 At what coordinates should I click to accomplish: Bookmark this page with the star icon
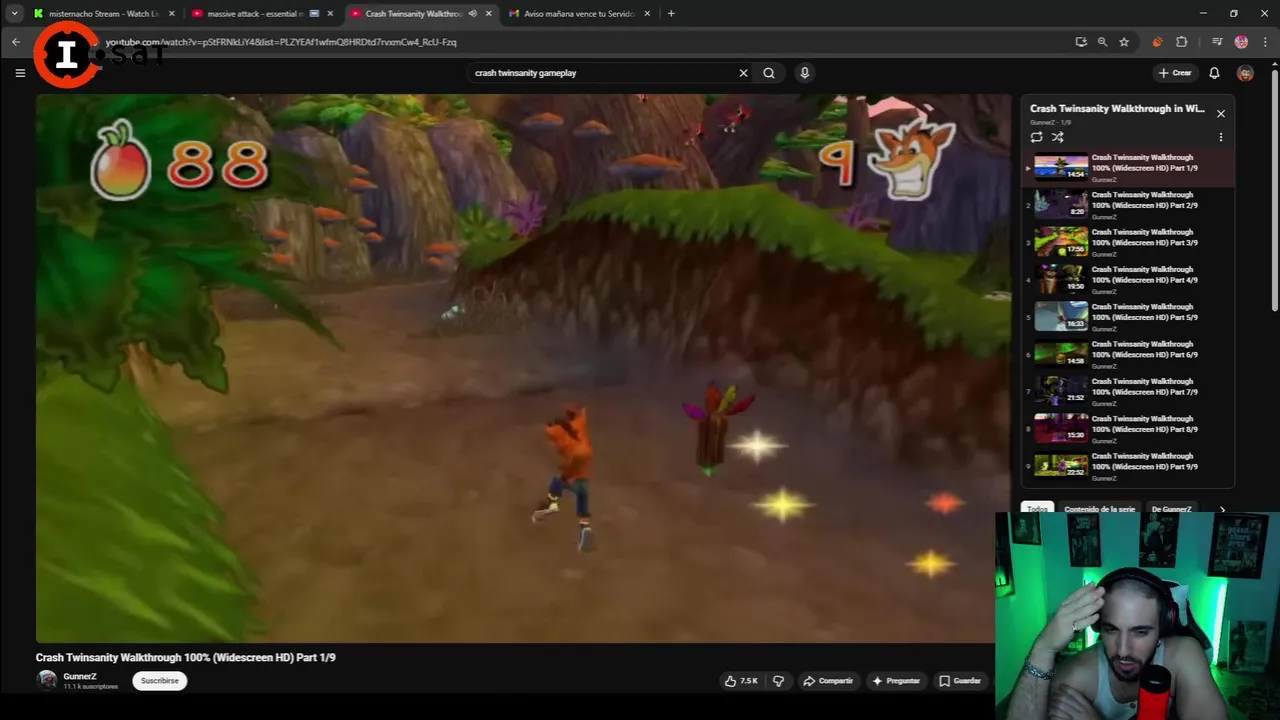(1124, 42)
